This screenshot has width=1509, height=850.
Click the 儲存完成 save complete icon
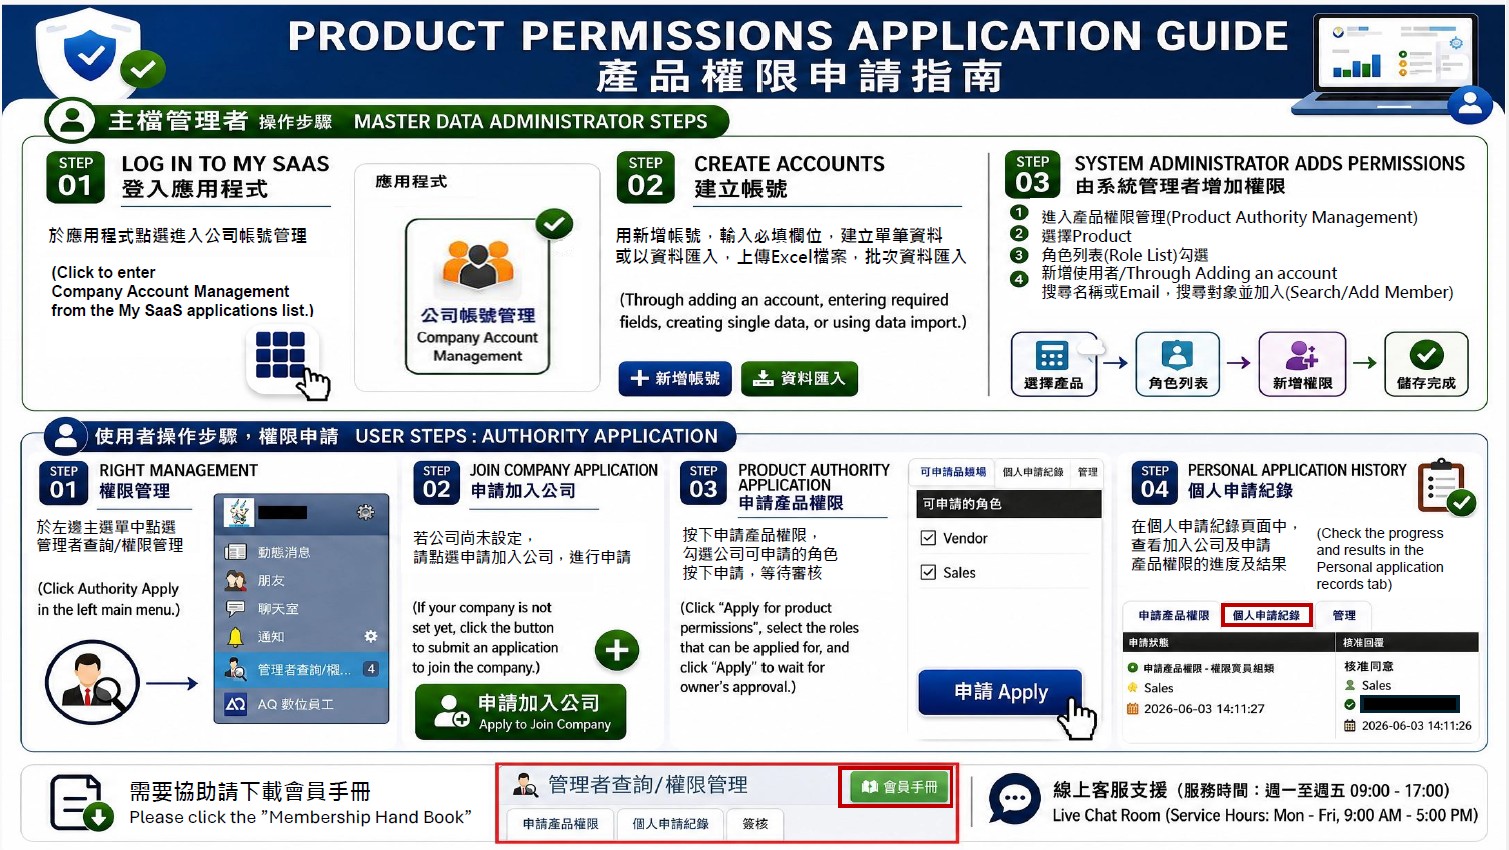coord(1426,364)
